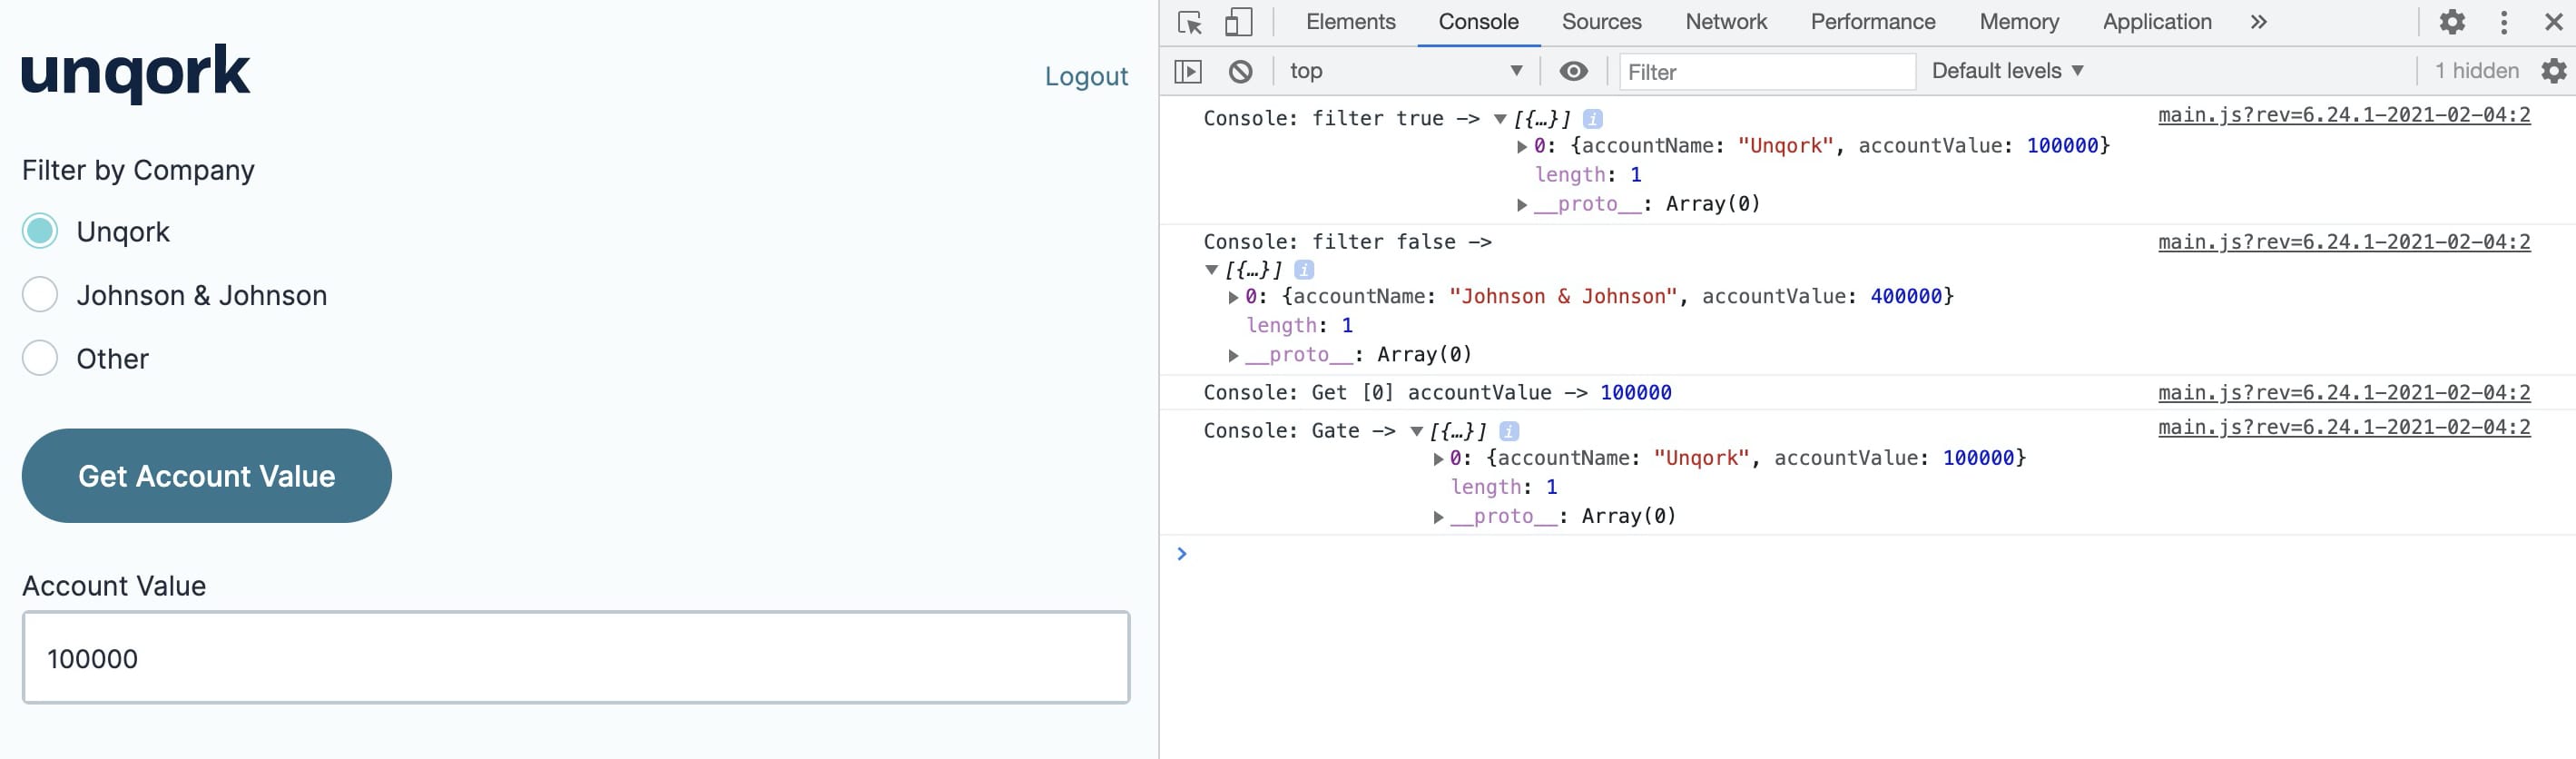The height and width of the screenshot is (759, 2576).
Task: Click length: 1 under filter true array
Action: (1588, 175)
